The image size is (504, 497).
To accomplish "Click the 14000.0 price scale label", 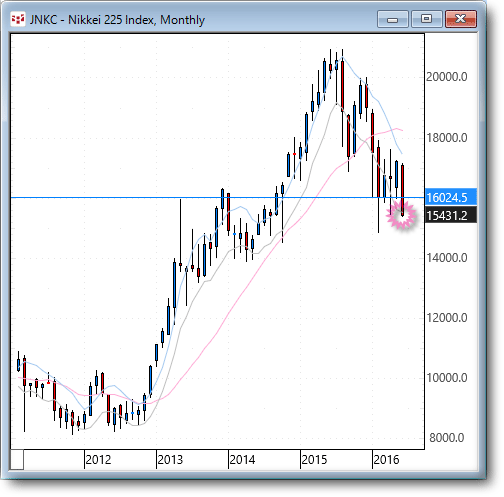I will coord(447,258).
